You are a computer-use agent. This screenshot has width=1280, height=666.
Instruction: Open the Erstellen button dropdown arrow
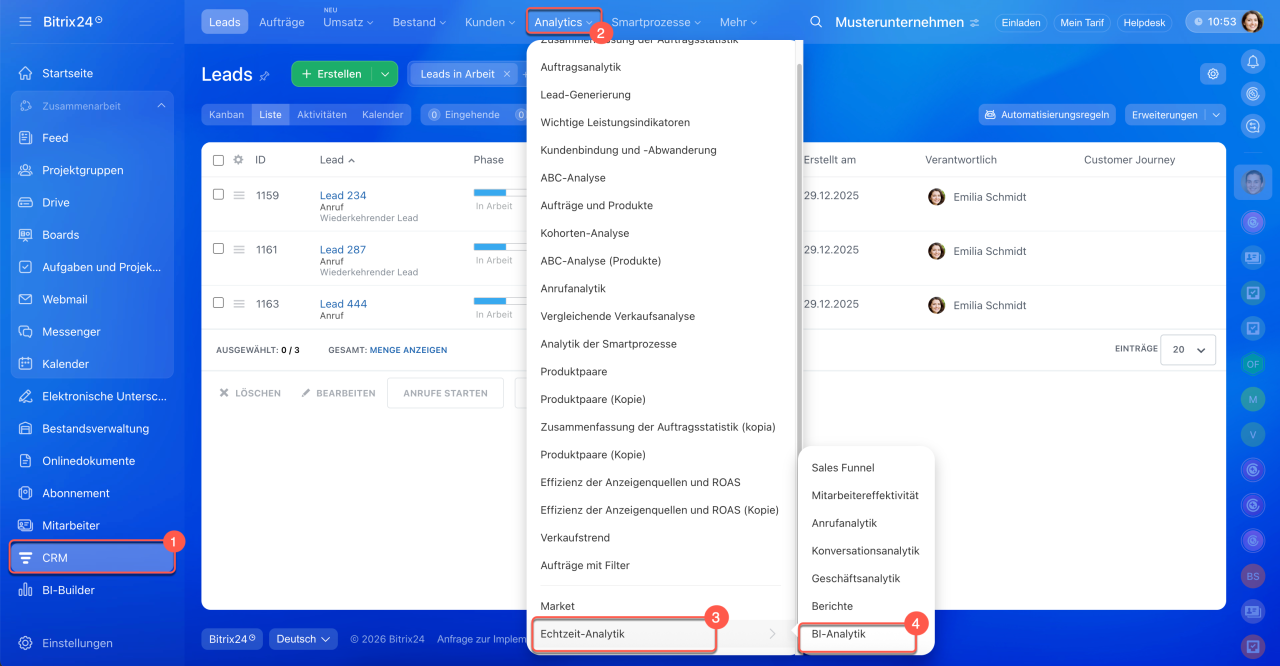click(385, 74)
